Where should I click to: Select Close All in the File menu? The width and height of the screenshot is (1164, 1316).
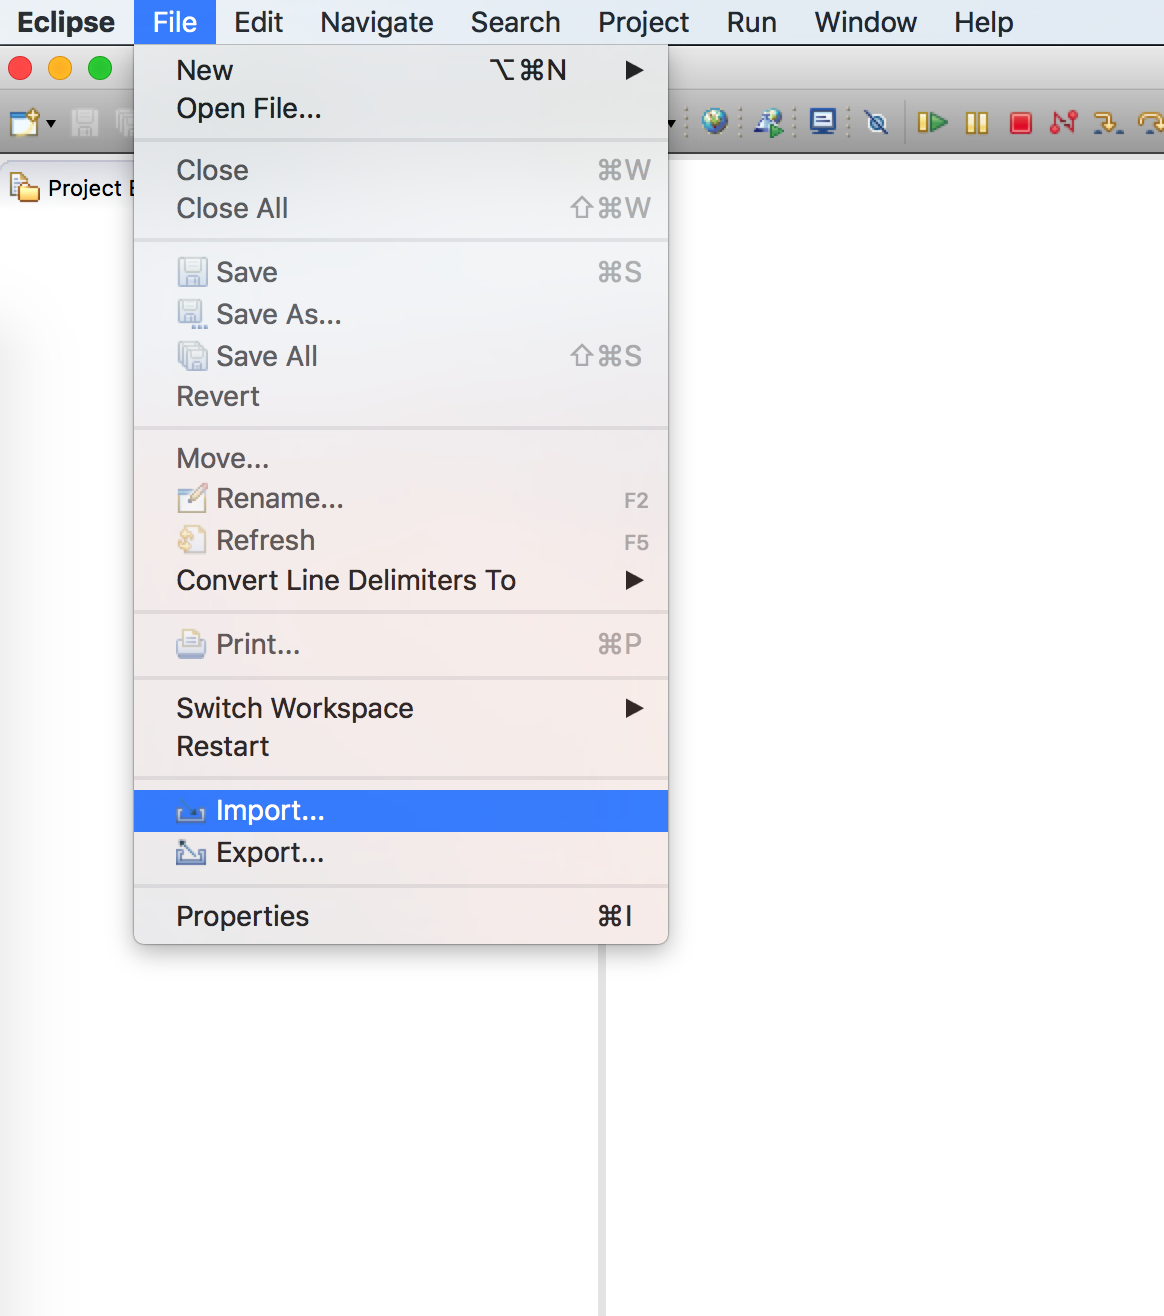(401, 208)
